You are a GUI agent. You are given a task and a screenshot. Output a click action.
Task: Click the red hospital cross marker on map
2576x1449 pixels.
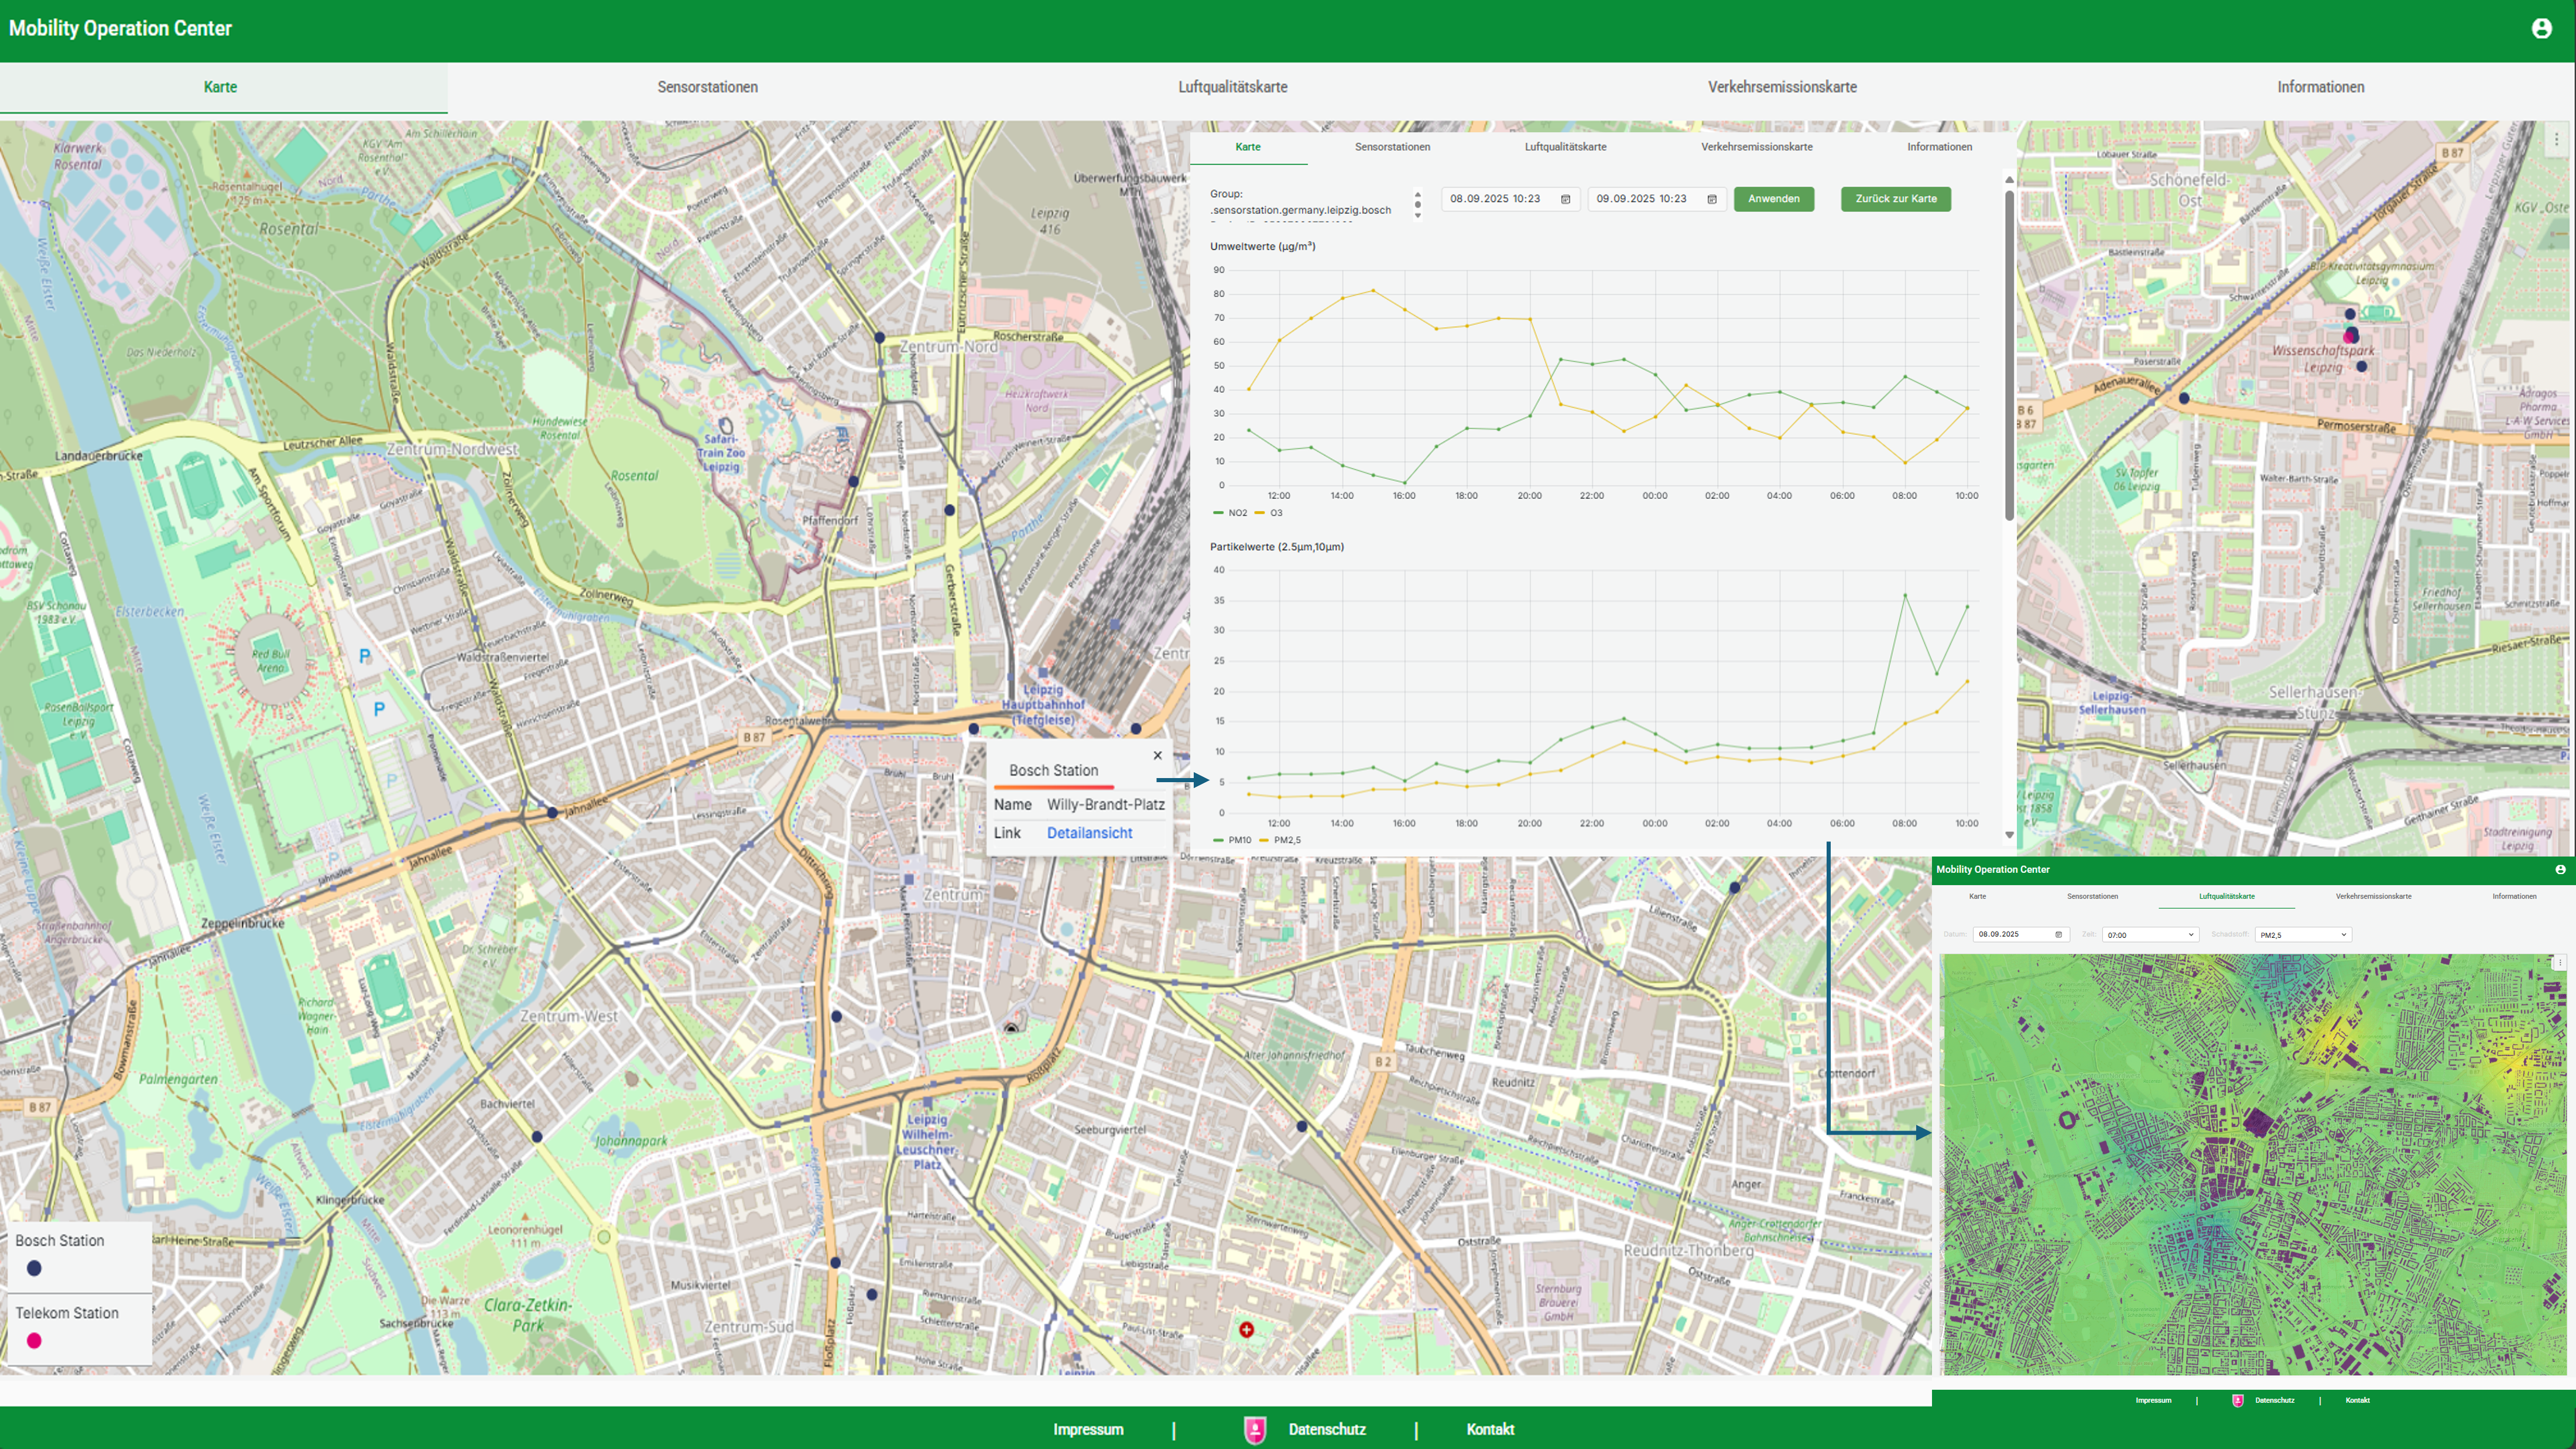(1246, 1329)
